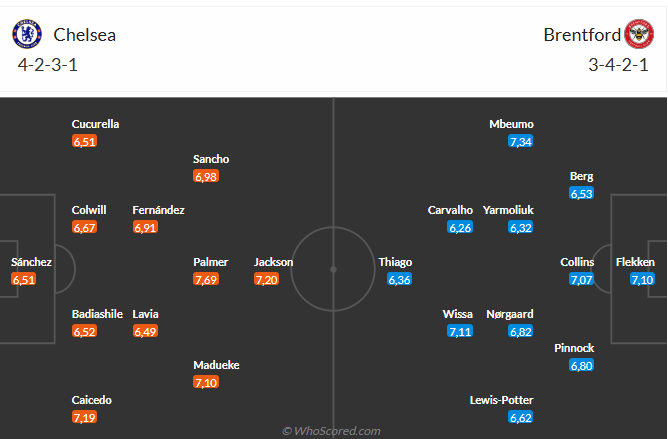Screen dimensions: 668x439
Task: Open goalkeeper Sánchez's name label
Action: (31, 262)
